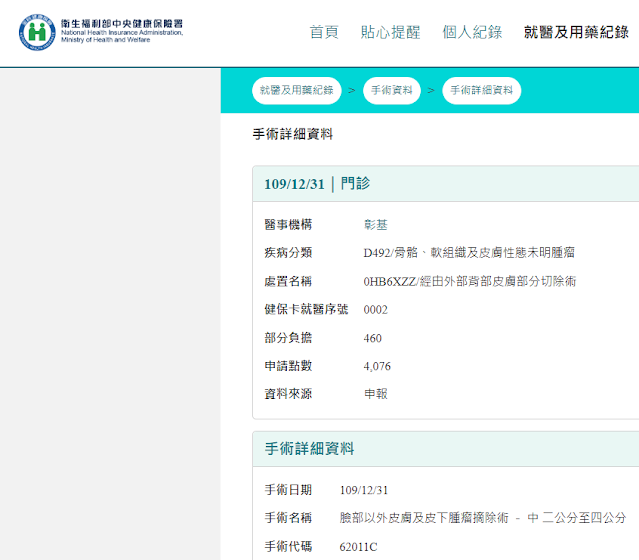The width and height of the screenshot is (639, 560).
Task: Click the second breadcrumb arrow before 手術詳細資料
Action: pyautogui.click(x=432, y=91)
